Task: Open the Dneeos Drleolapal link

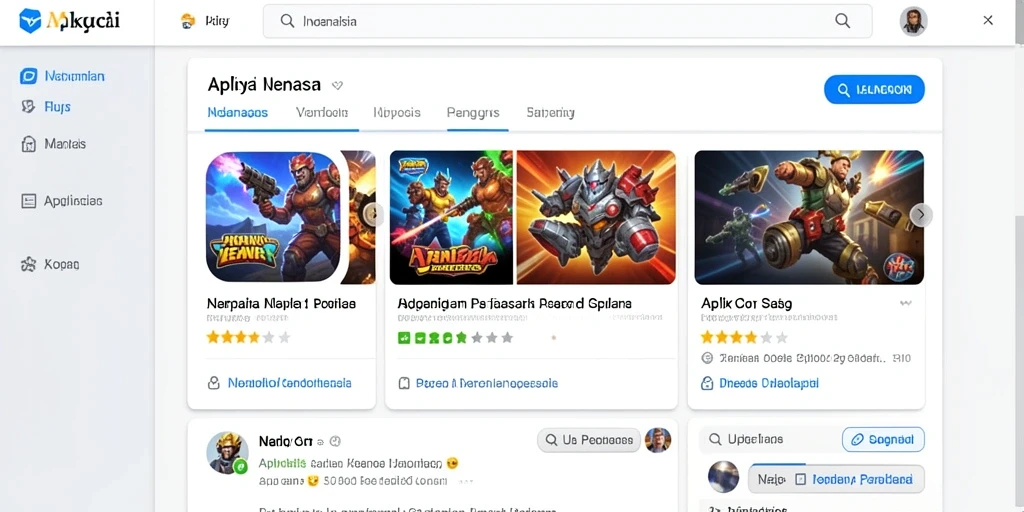Action: pos(769,383)
